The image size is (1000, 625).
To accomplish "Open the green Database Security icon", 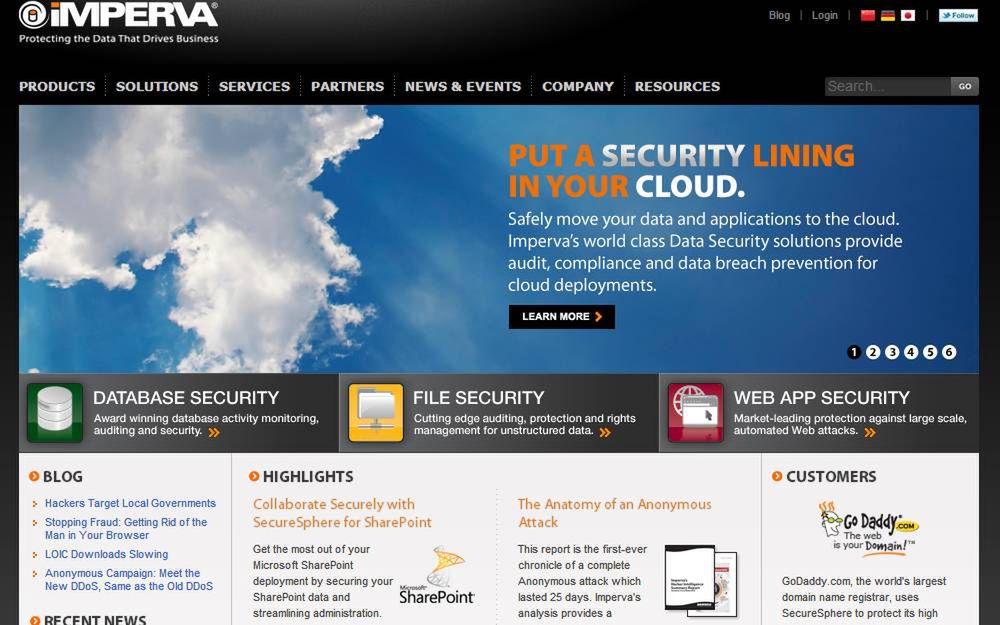I will click(x=55, y=413).
